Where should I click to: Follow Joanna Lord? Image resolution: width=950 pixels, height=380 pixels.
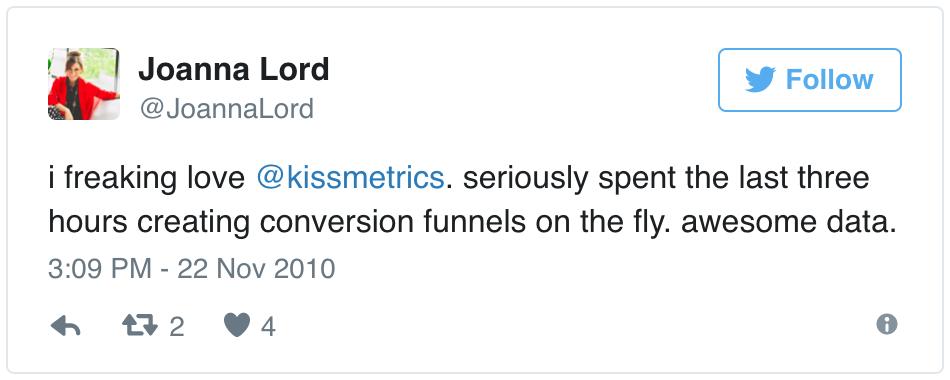809,80
